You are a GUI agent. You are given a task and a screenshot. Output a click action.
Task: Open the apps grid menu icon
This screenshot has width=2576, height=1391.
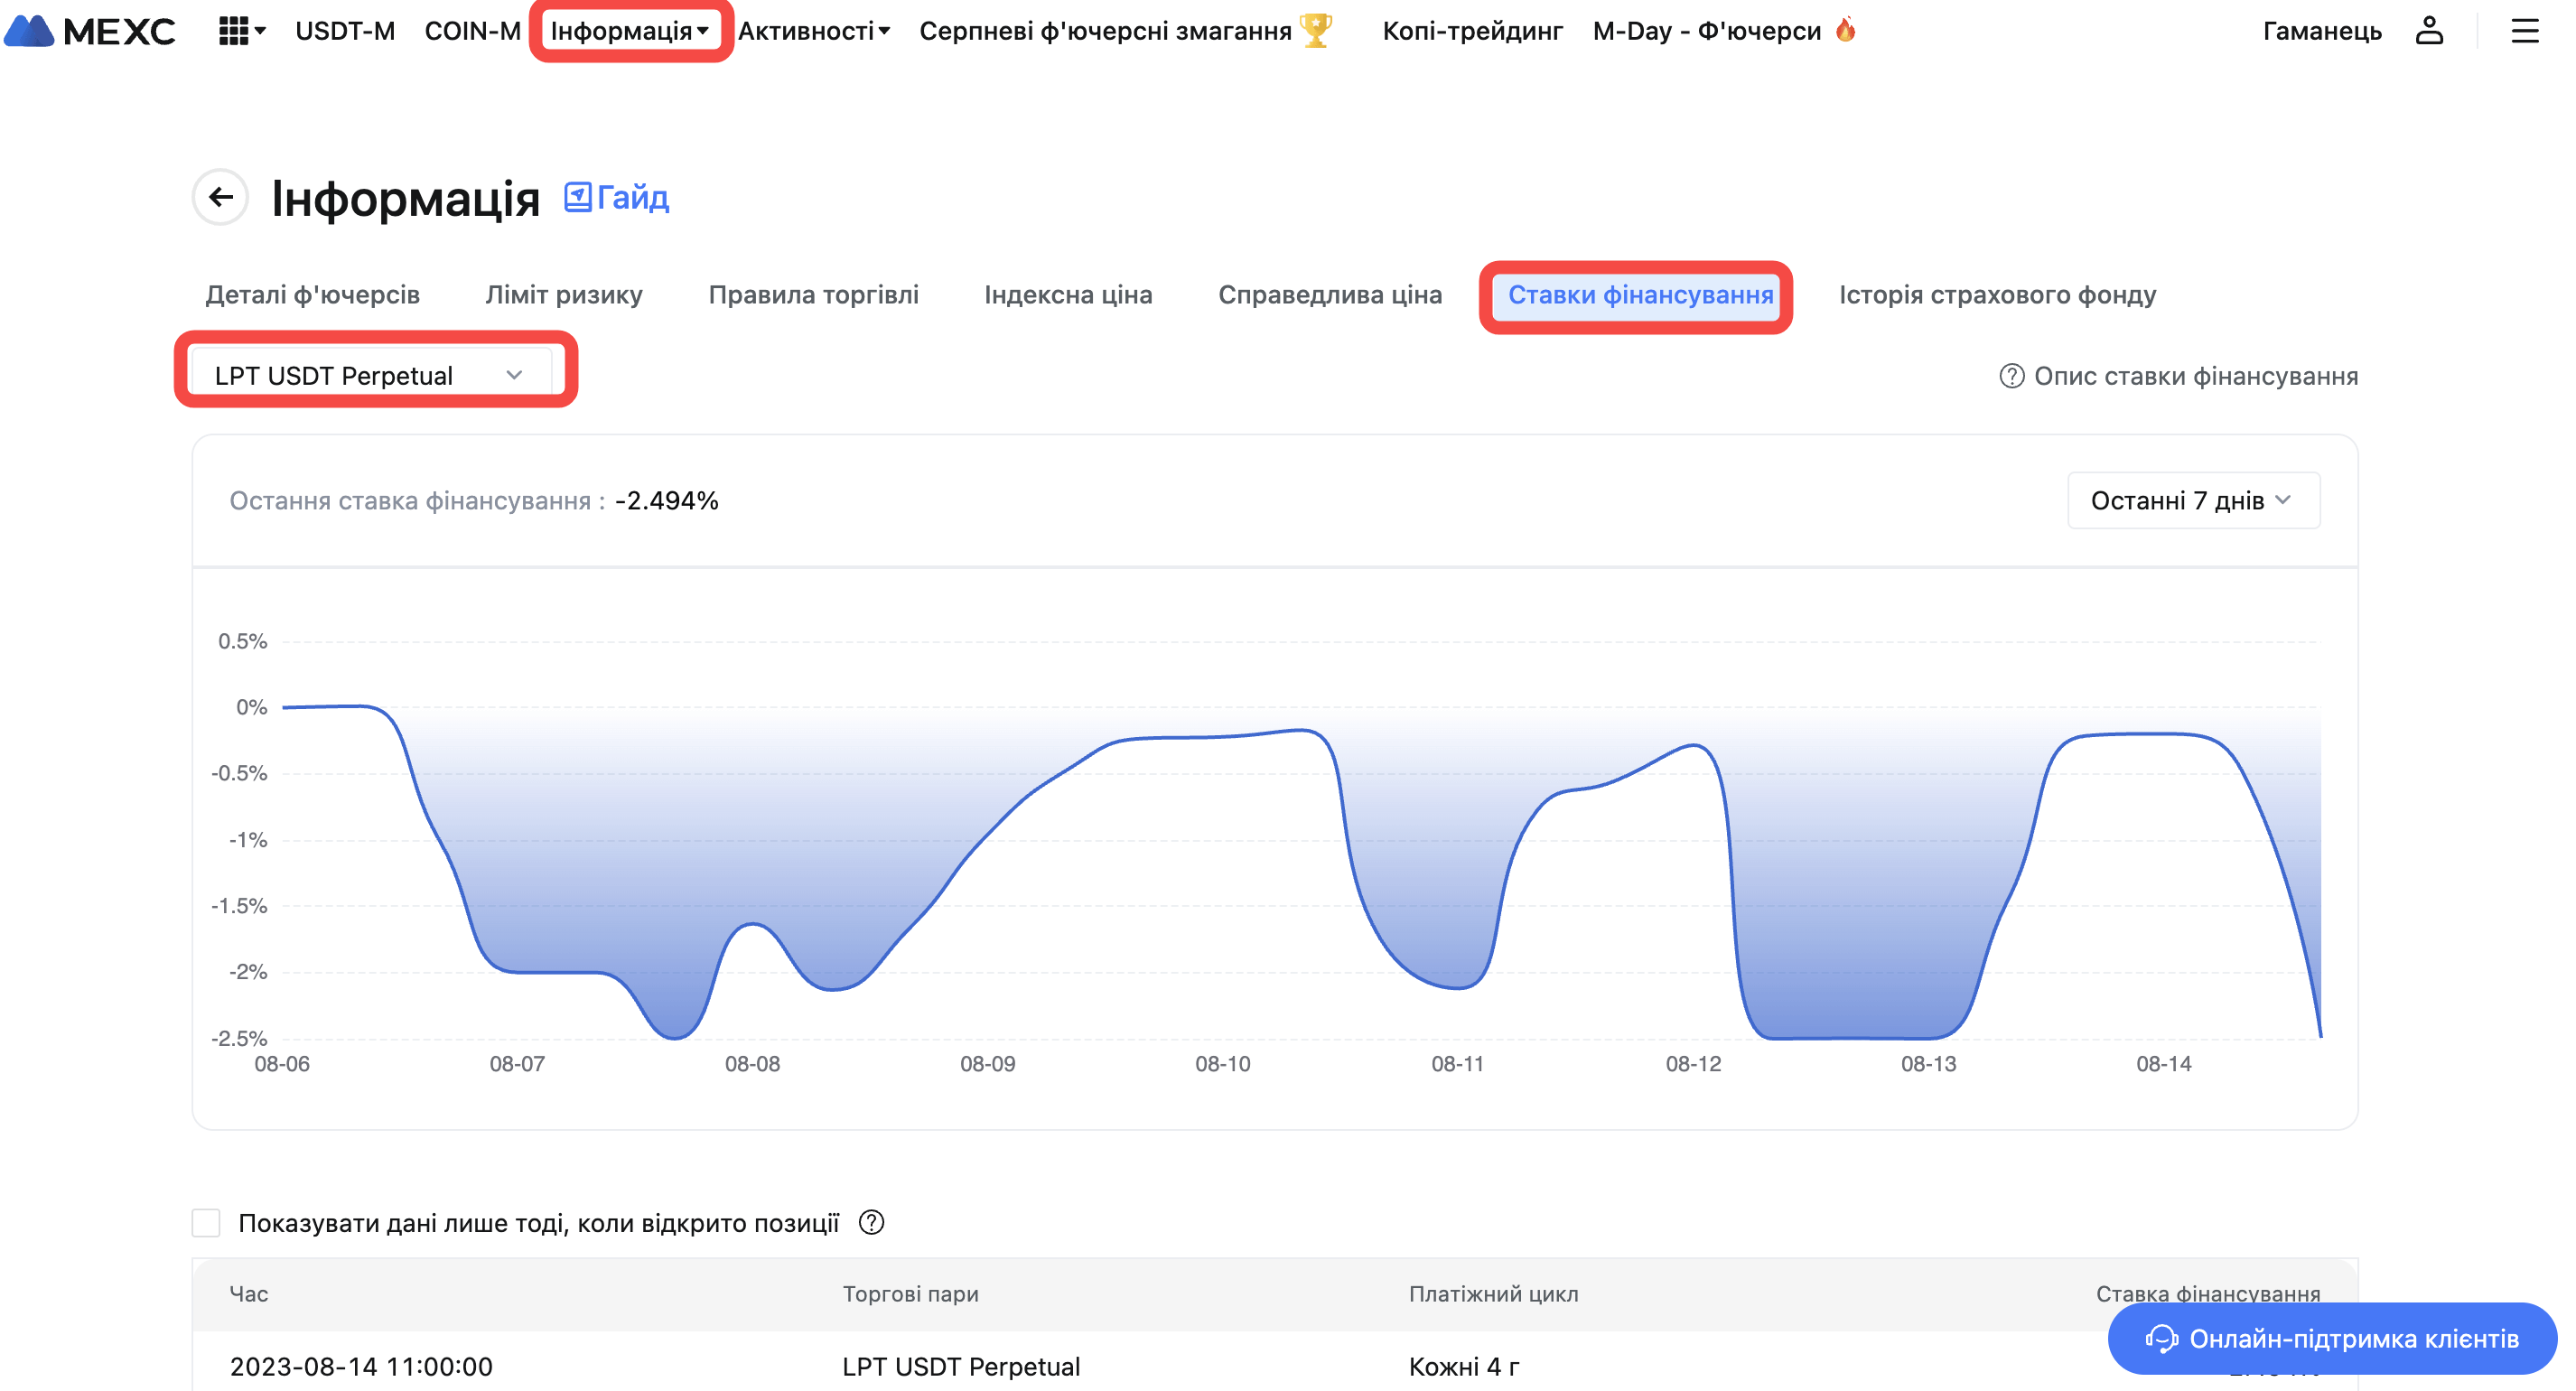(x=233, y=31)
